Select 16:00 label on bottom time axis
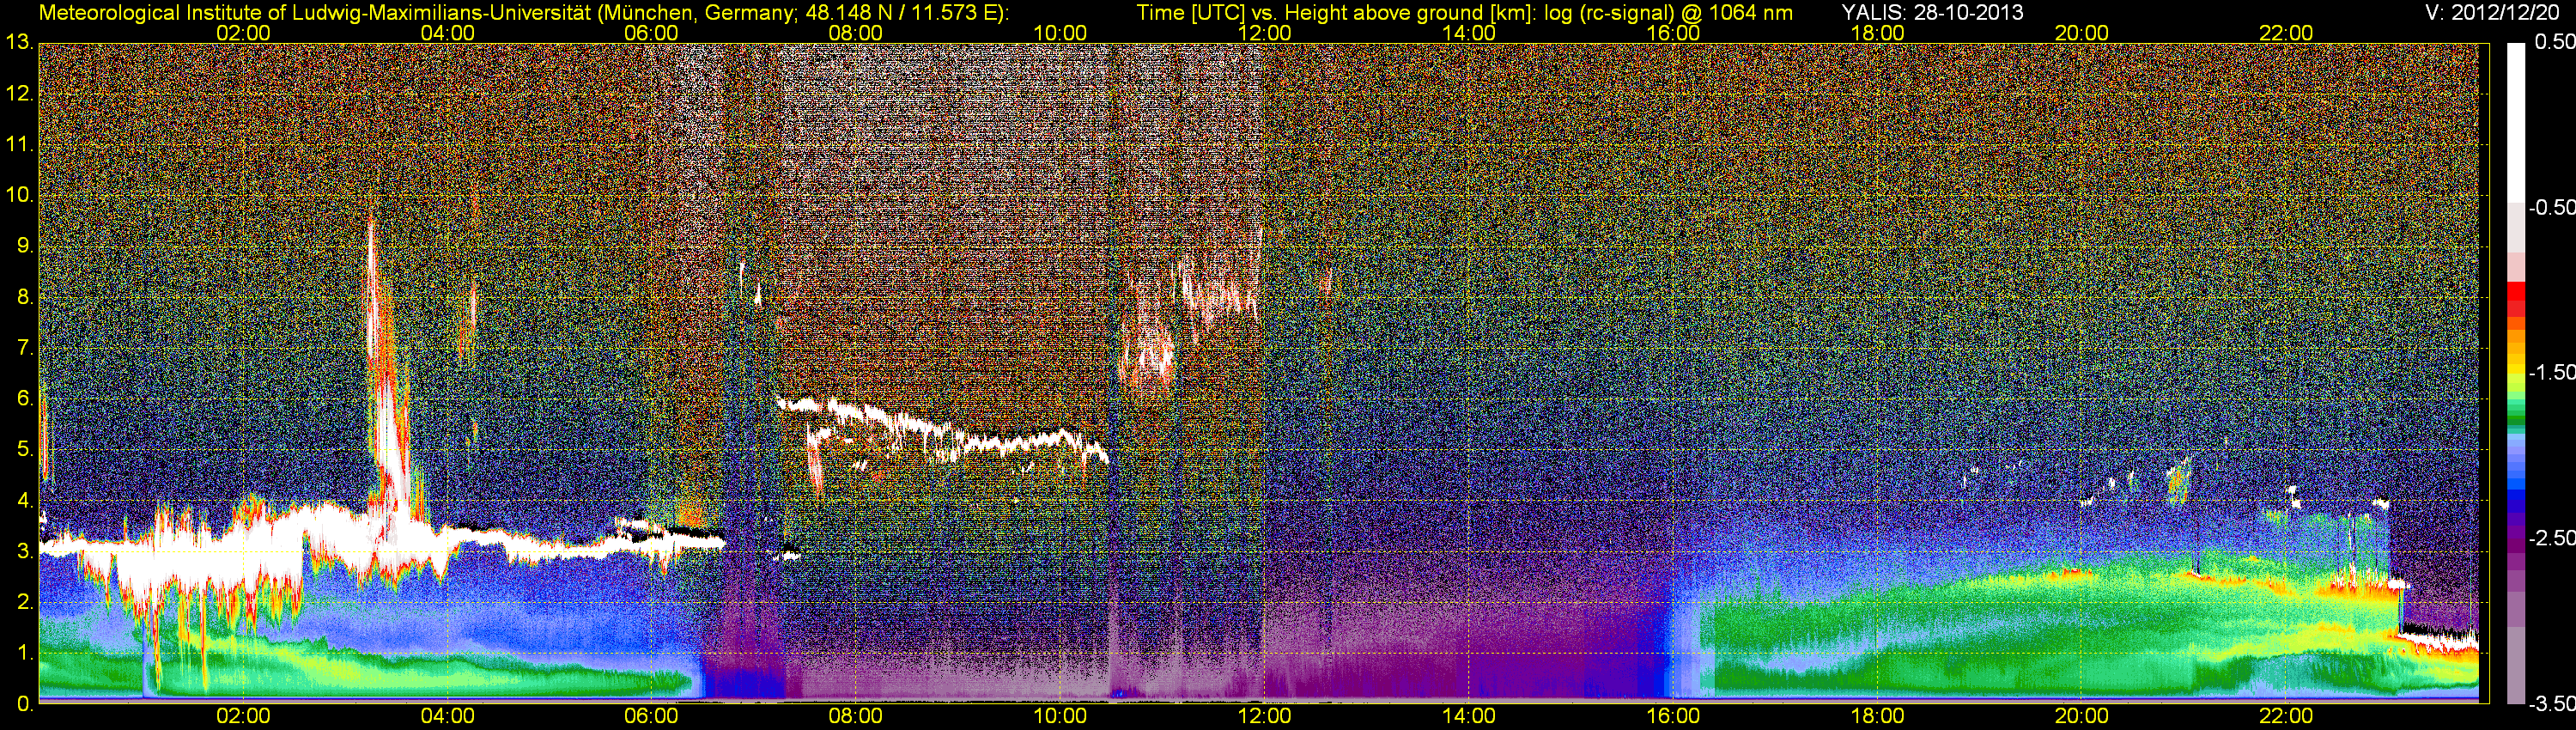The height and width of the screenshot is (730, 2576). (x=1673, y=716)
